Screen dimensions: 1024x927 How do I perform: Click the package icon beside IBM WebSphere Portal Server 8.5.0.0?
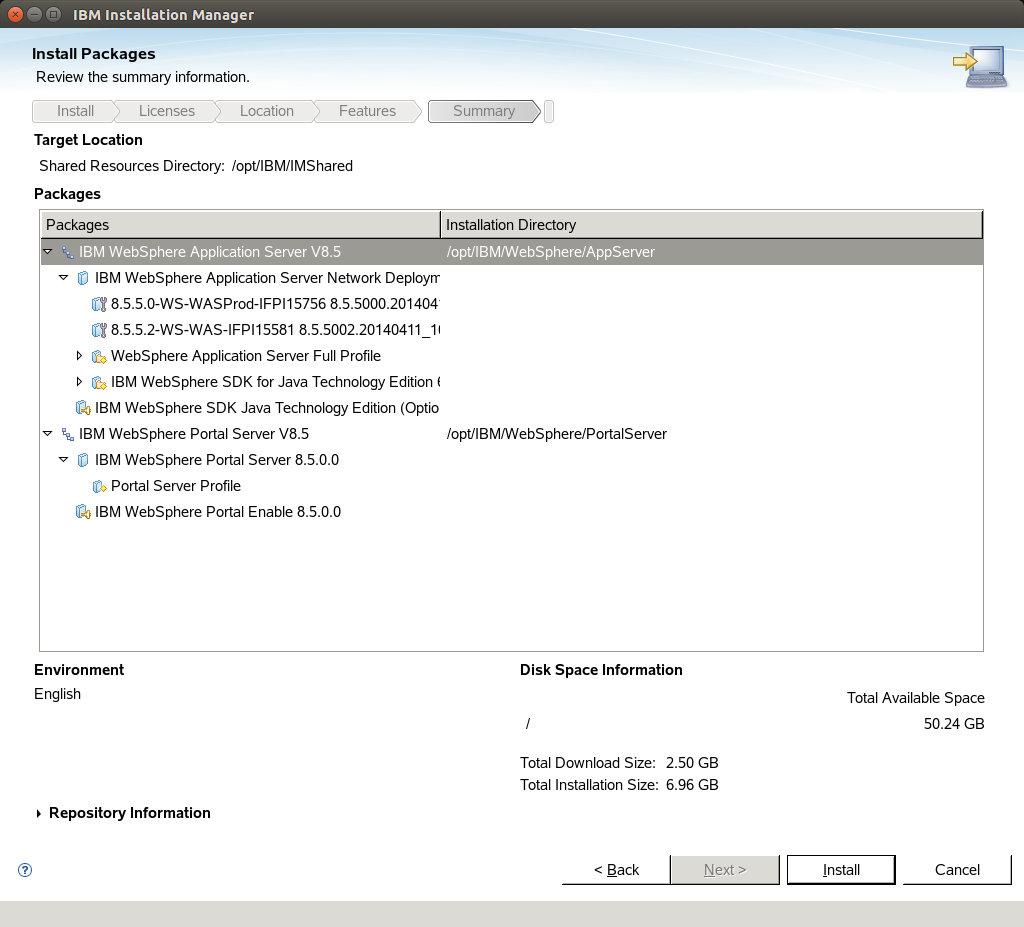83,460
